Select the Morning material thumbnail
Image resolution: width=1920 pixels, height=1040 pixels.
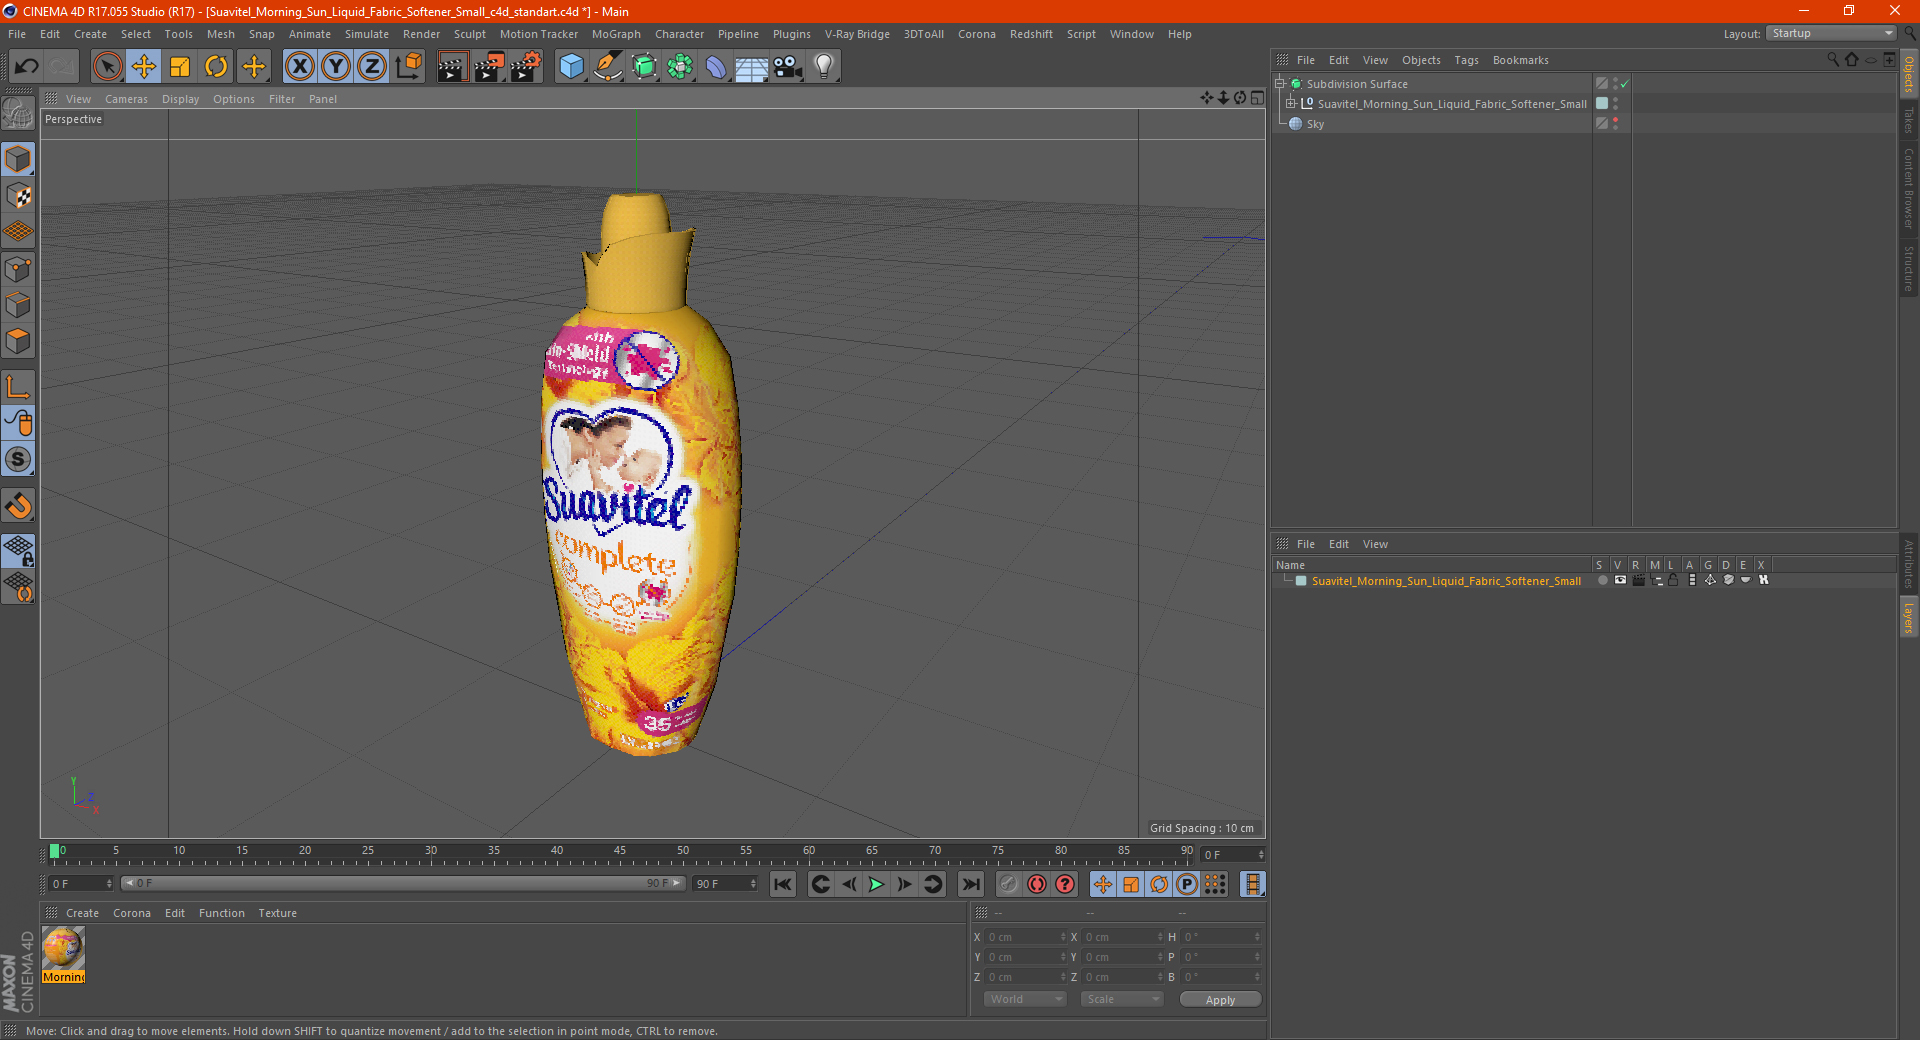(63, 948)
